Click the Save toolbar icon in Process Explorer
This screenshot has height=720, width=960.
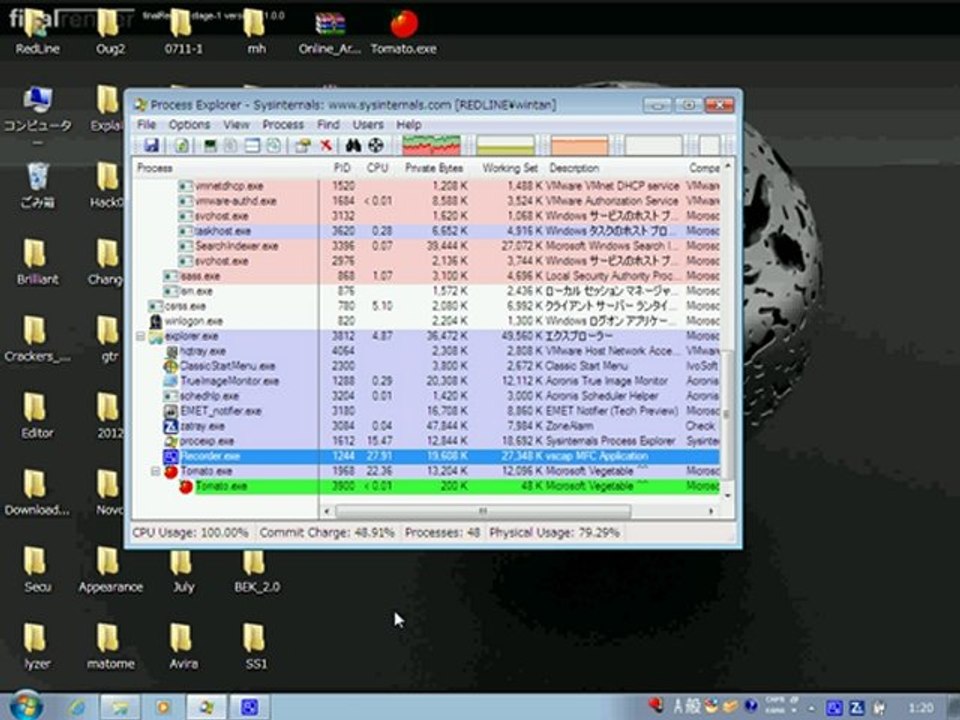point(151,145)
